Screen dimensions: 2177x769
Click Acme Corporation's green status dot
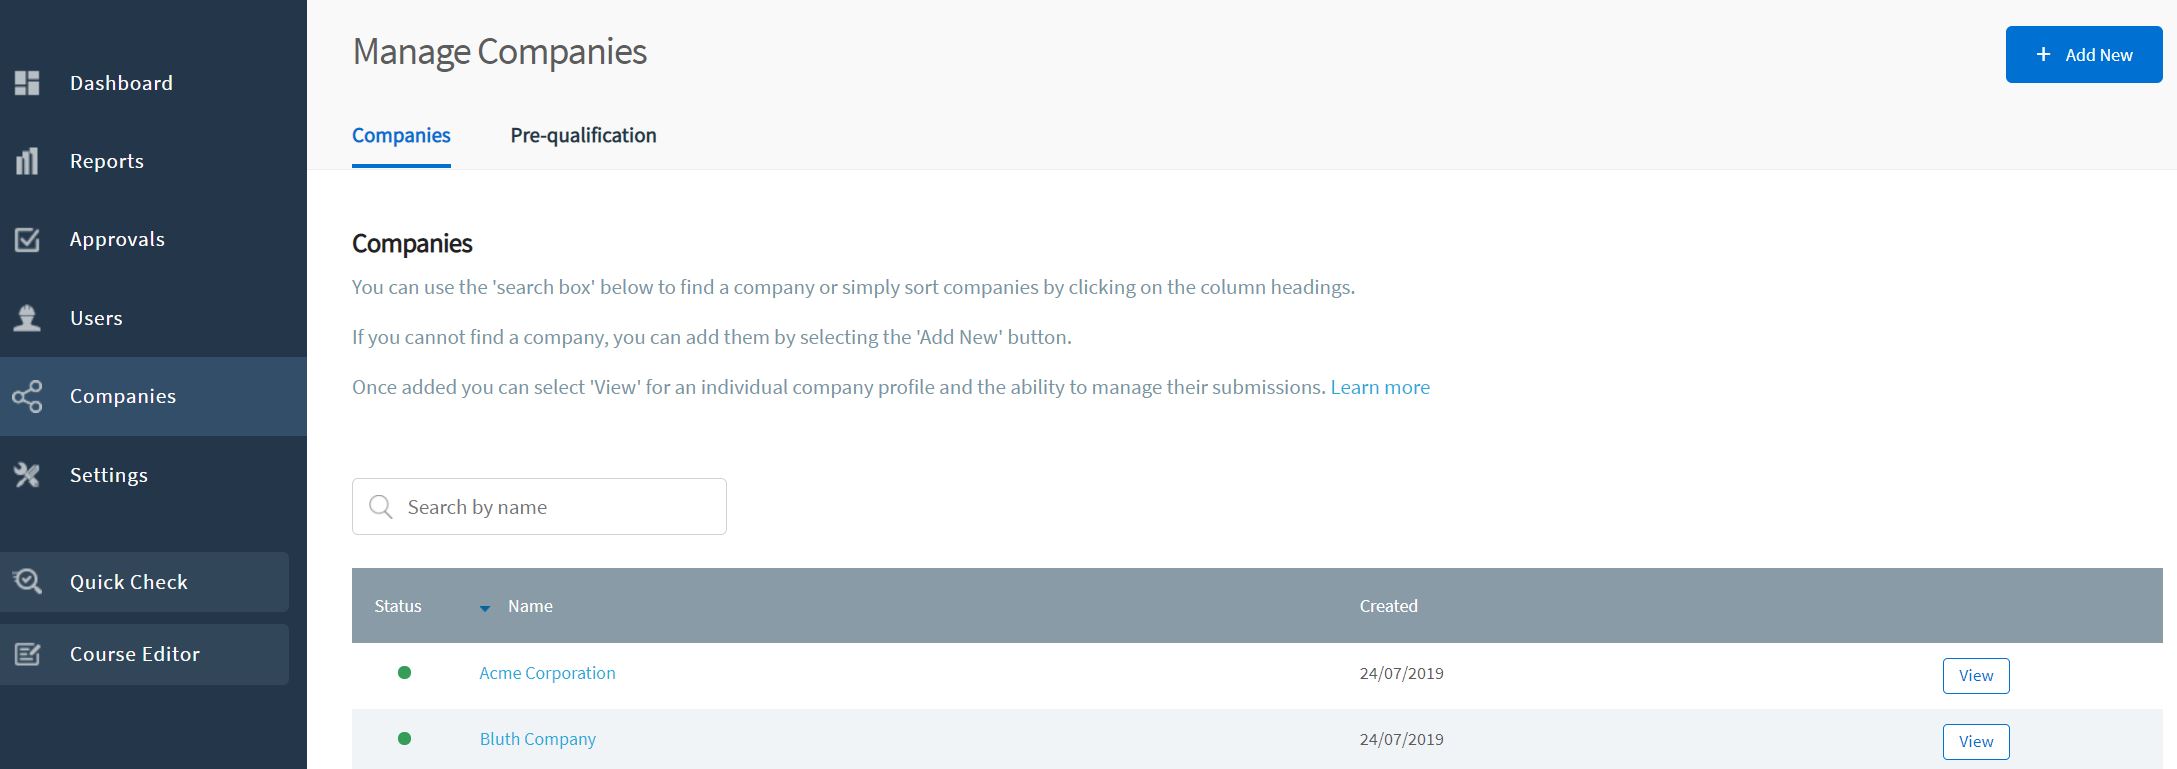coord(404,673)
